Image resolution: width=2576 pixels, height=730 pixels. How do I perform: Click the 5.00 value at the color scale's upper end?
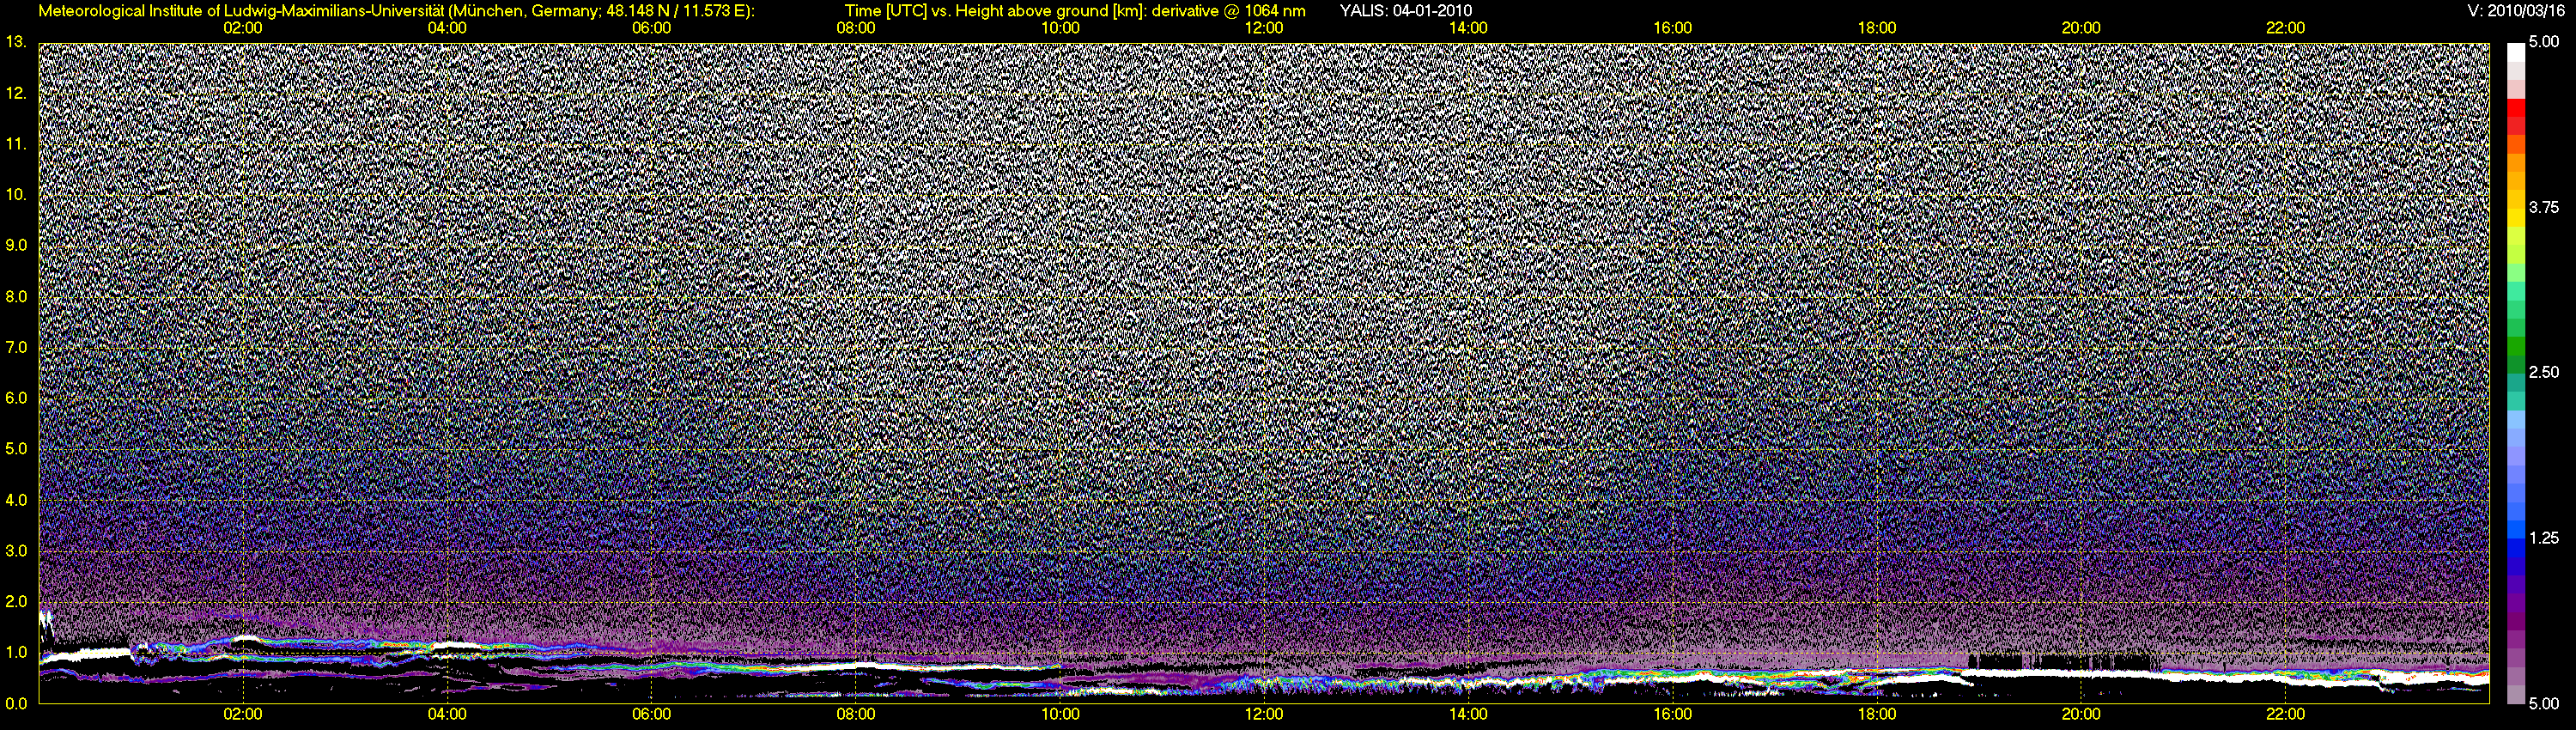(2544, 42)
